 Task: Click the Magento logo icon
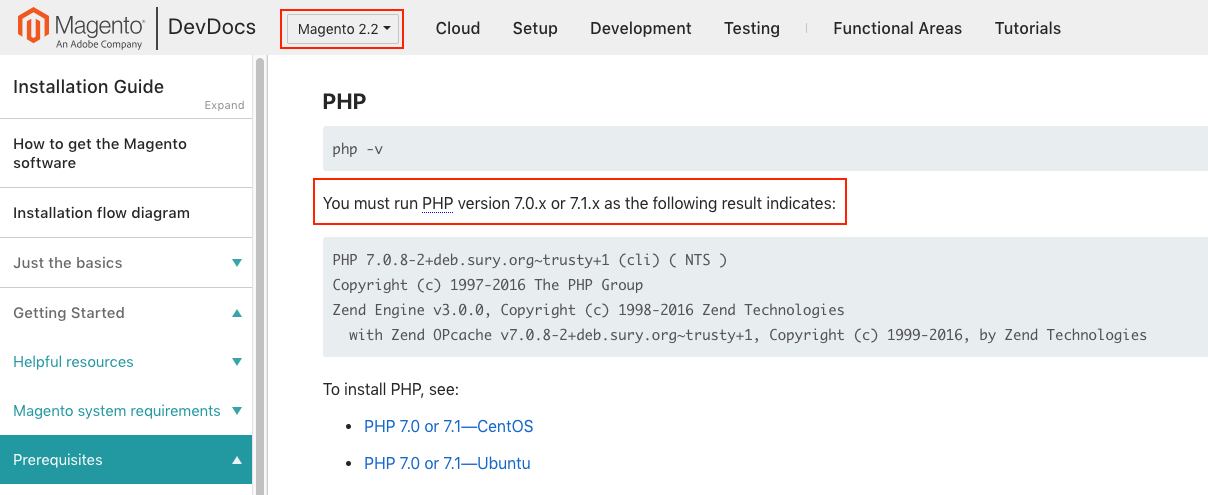coord(31,28)
